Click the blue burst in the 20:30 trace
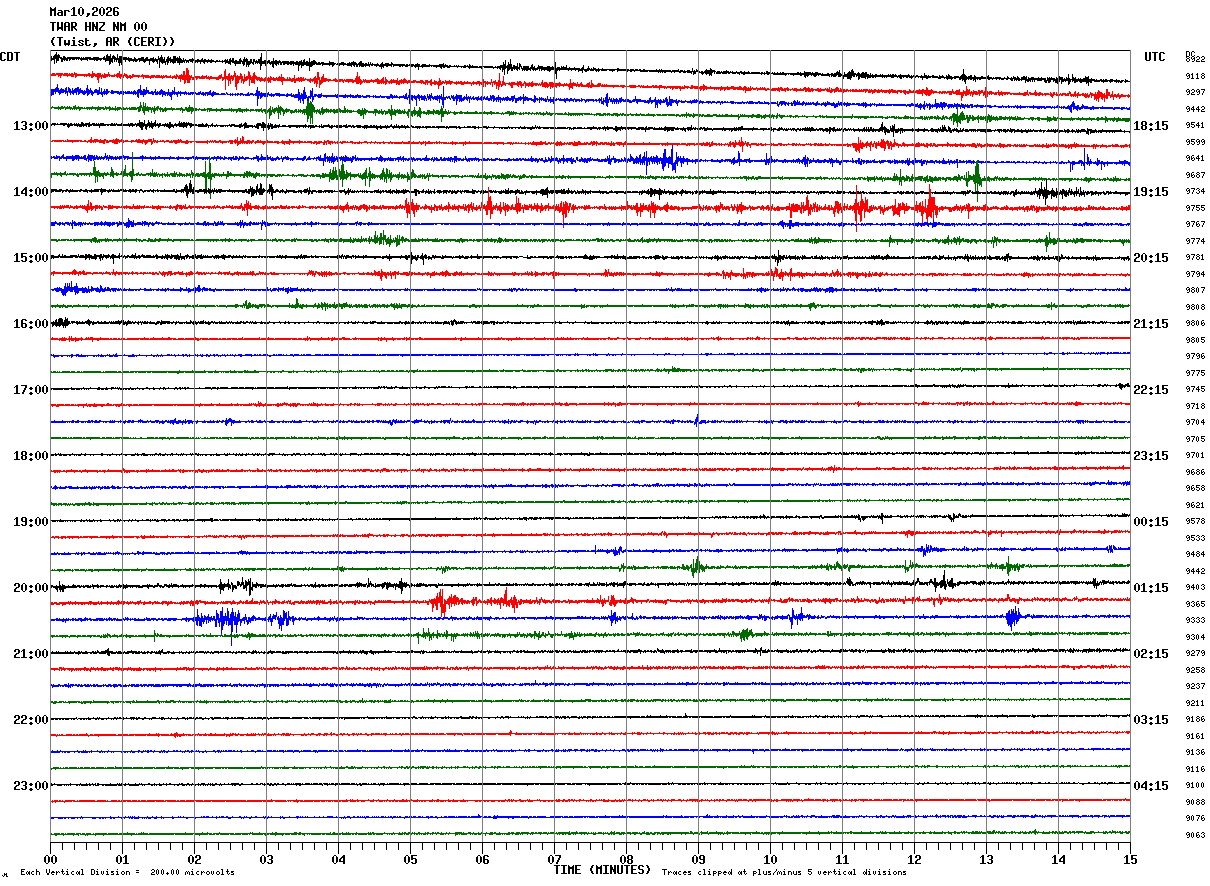Screen dimensions: 1210x886 (228, 620)
